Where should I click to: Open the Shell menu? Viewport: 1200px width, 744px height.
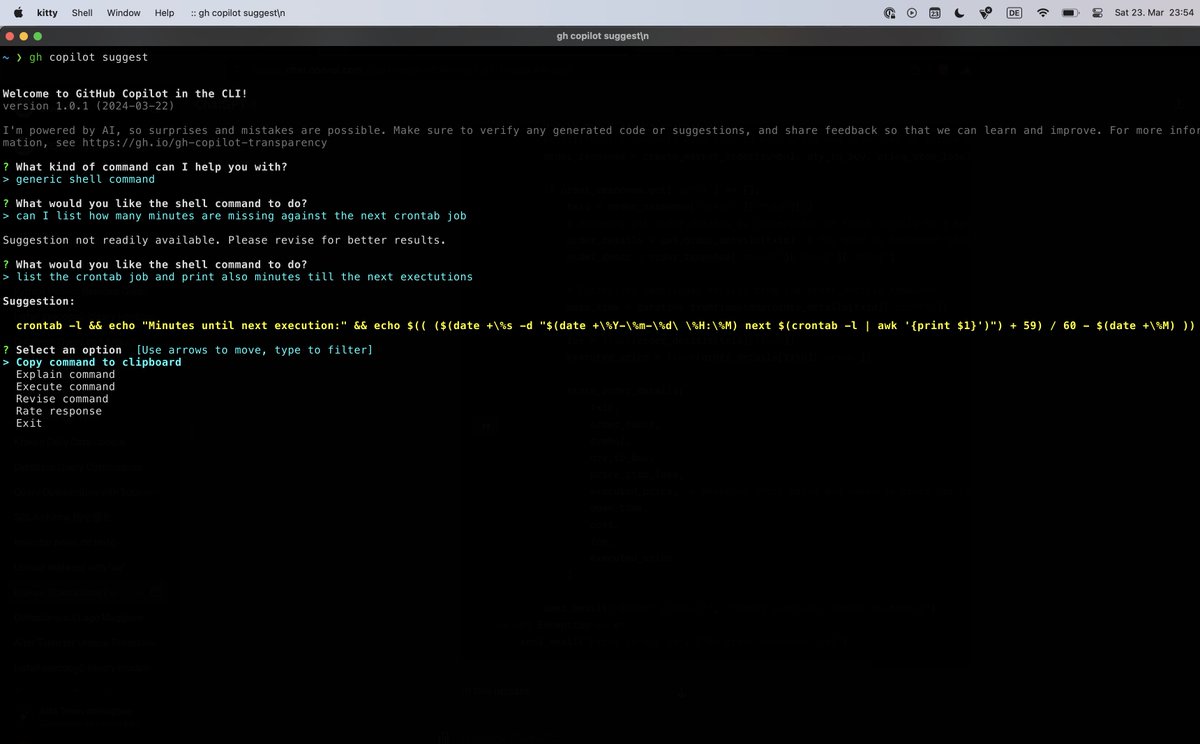[83, 13]
